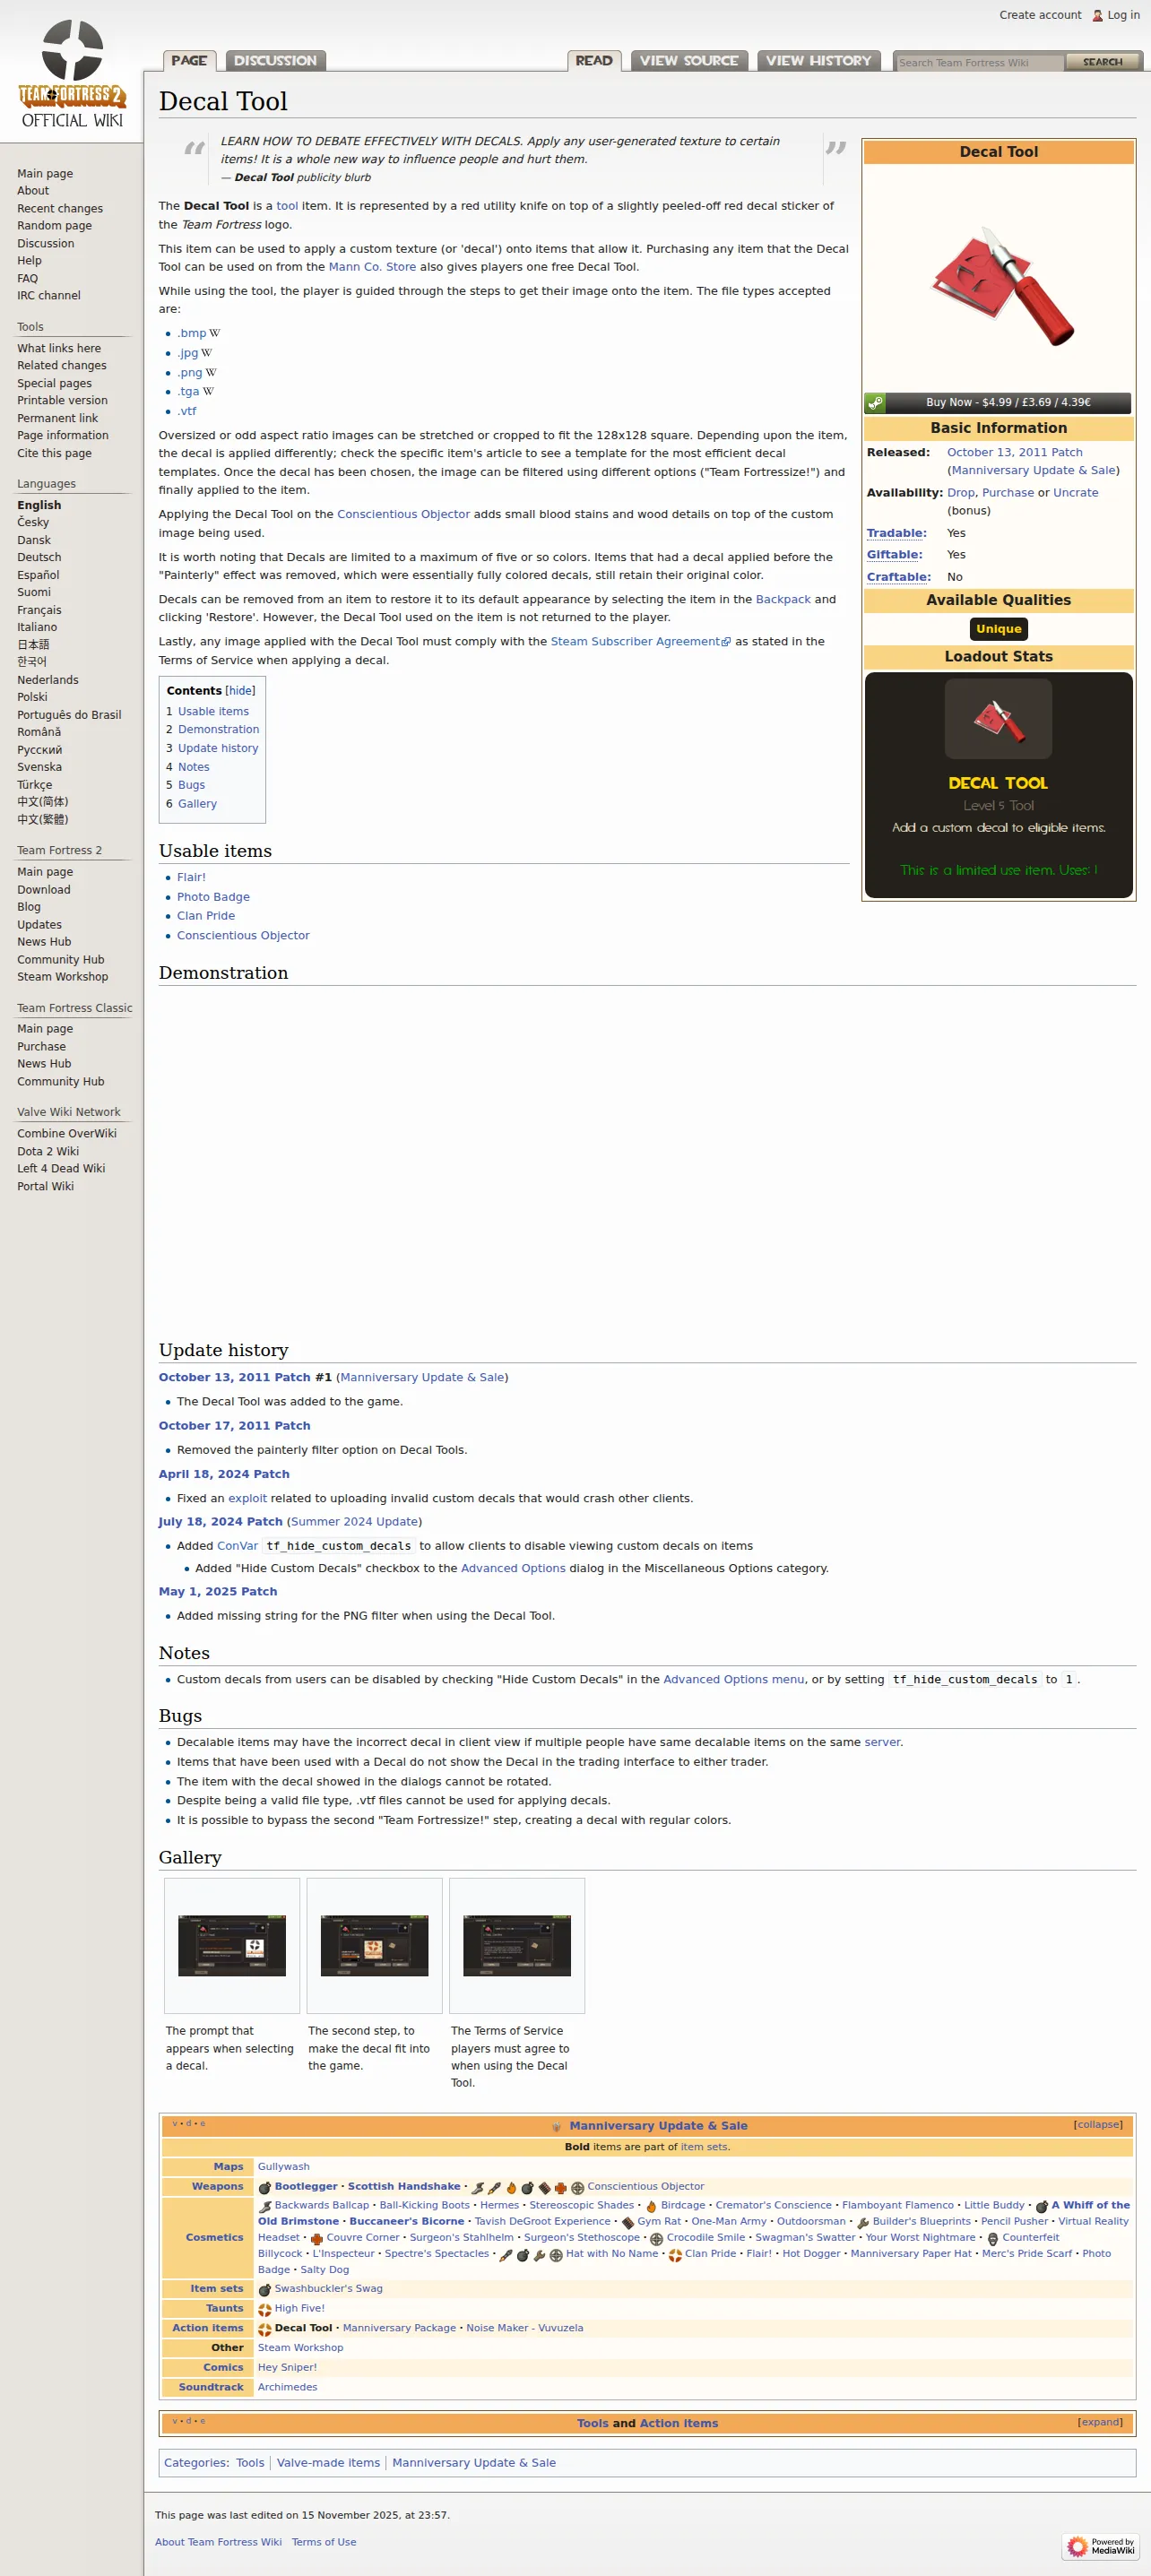The width and height of the screenshot is (1151, 2576).
Task: Open the Read tab
Action: tap(594, 61)
